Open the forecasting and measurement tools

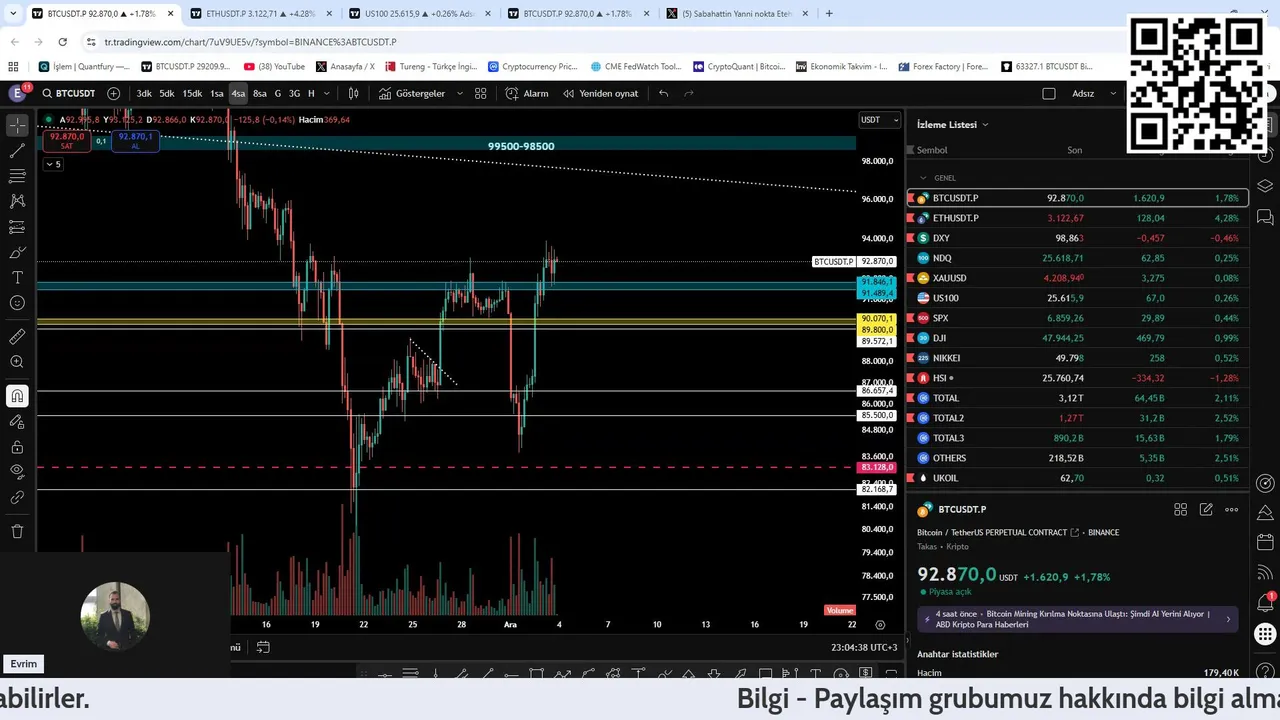point(17,227)
